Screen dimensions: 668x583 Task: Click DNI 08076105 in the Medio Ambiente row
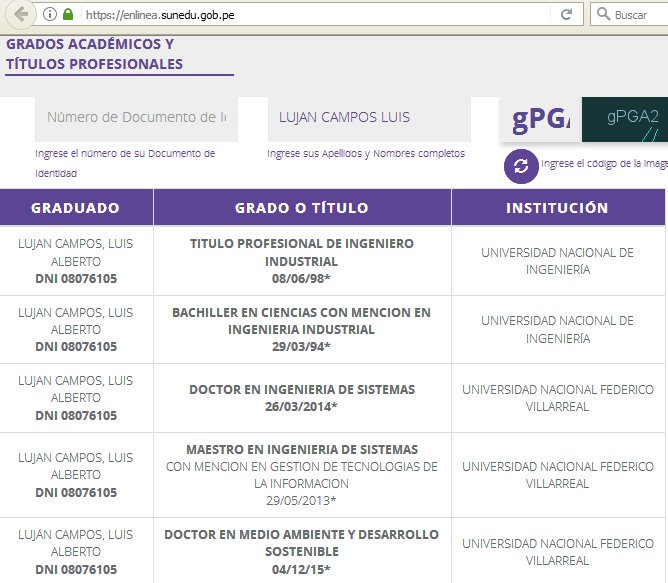coord(76,570)
